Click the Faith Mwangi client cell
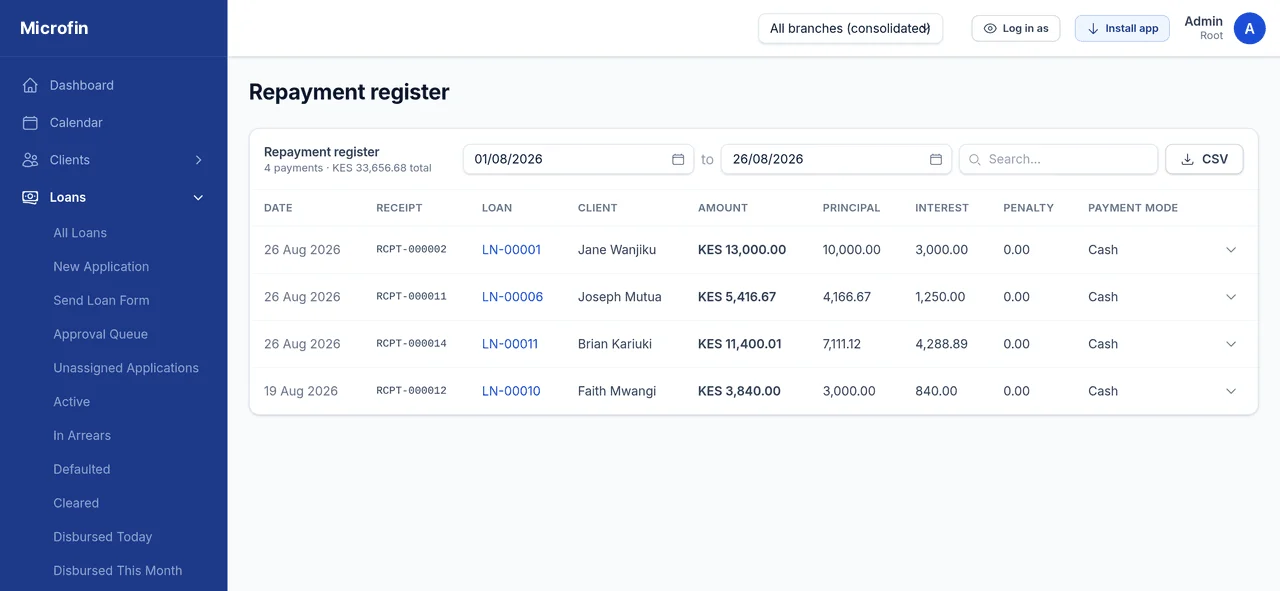Viewport: 1280px width, 591px height. (x=617, y=391)
